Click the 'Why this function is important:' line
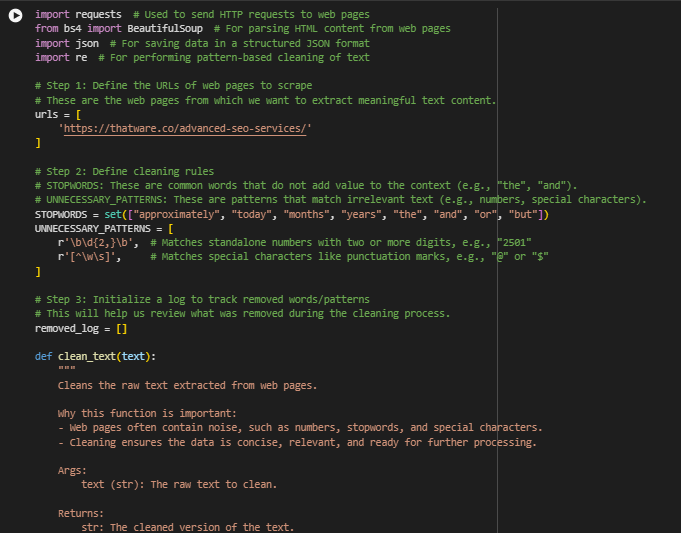The height and width of the screenshot is (533, 681). click(147, 413)
